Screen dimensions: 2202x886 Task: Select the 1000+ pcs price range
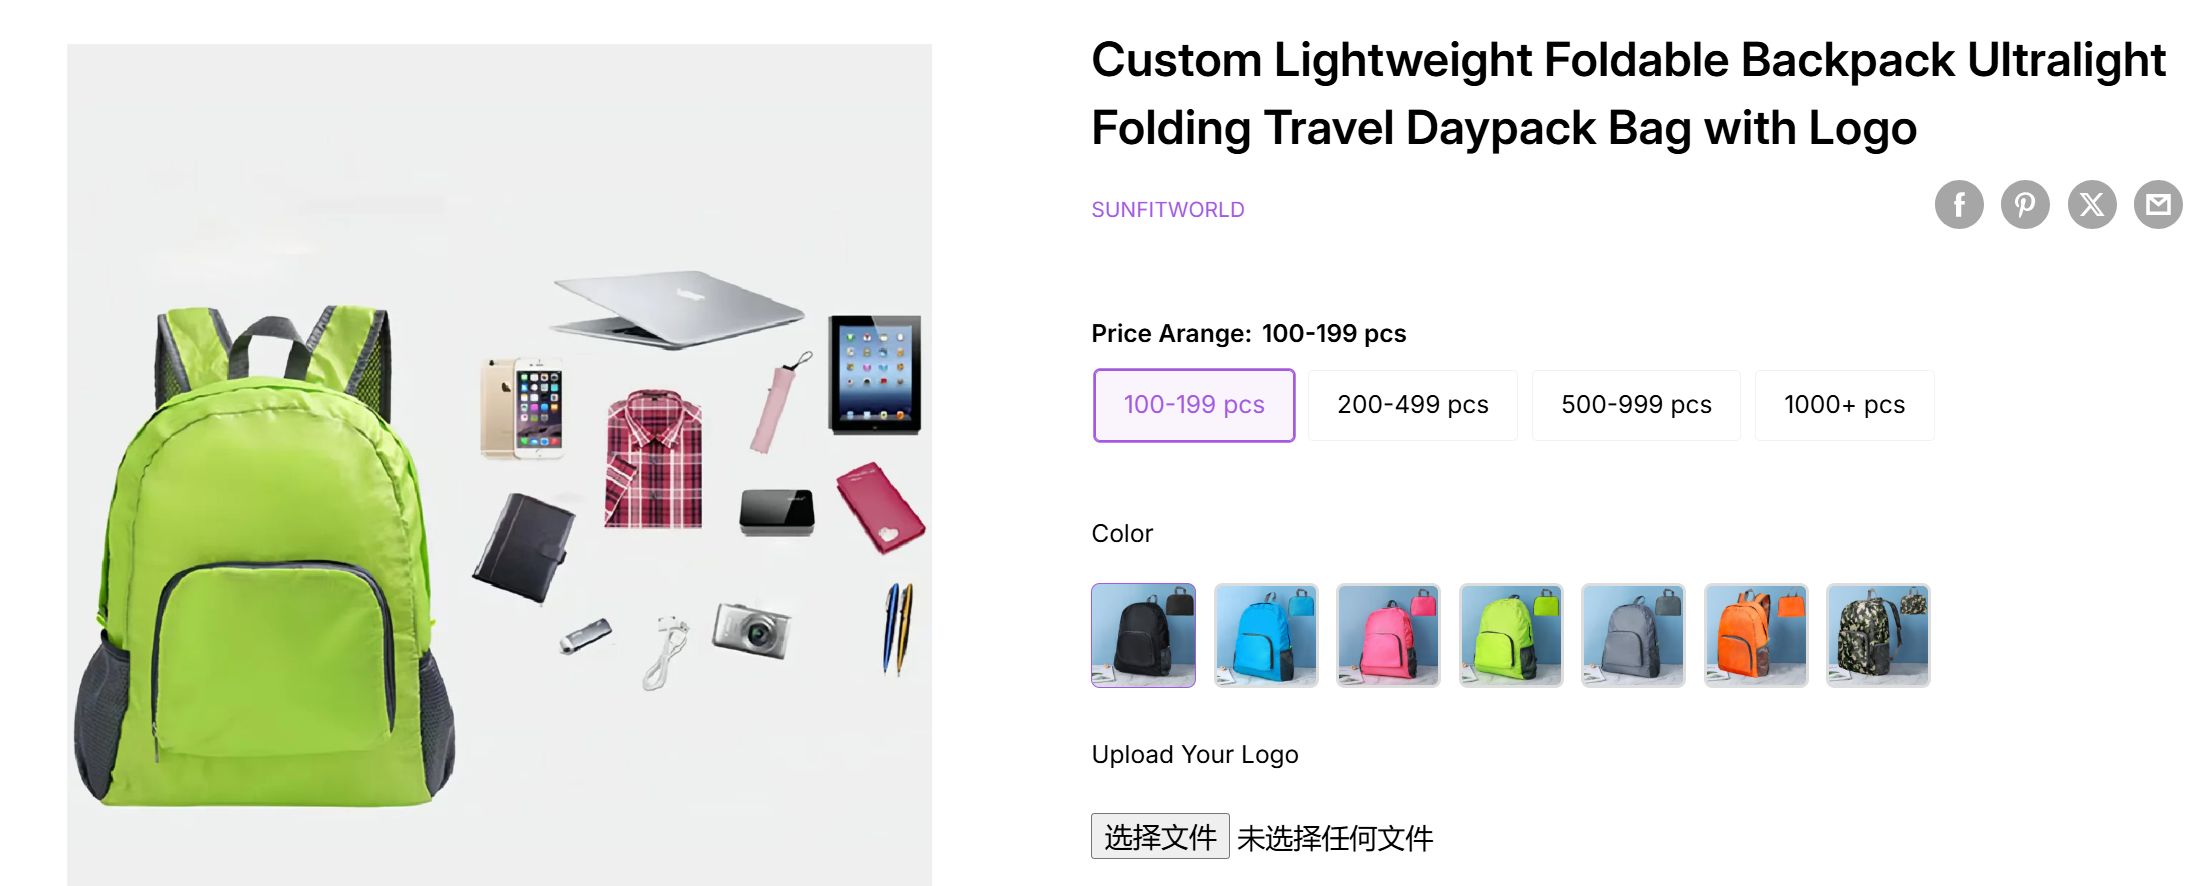tap(1844, 405)
